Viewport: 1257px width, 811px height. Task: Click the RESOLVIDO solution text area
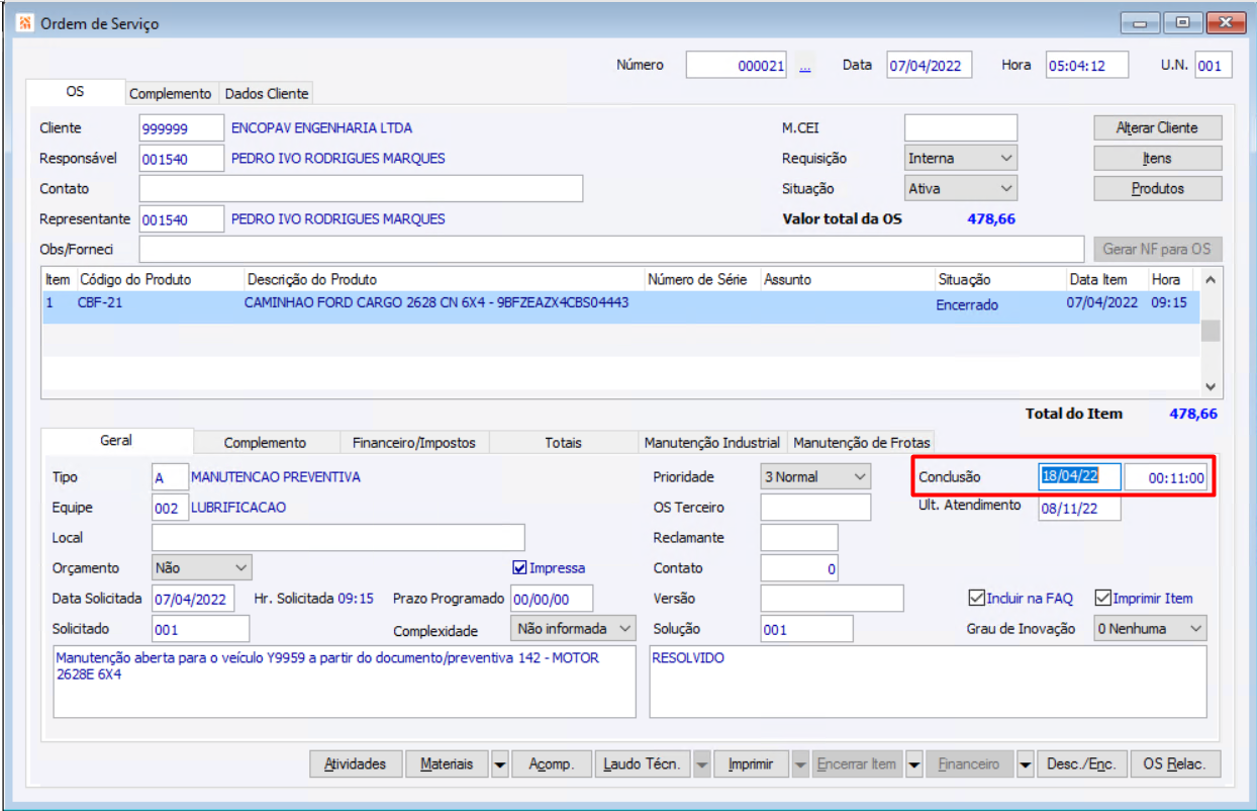pyautogui.click(x=928, y=681)
